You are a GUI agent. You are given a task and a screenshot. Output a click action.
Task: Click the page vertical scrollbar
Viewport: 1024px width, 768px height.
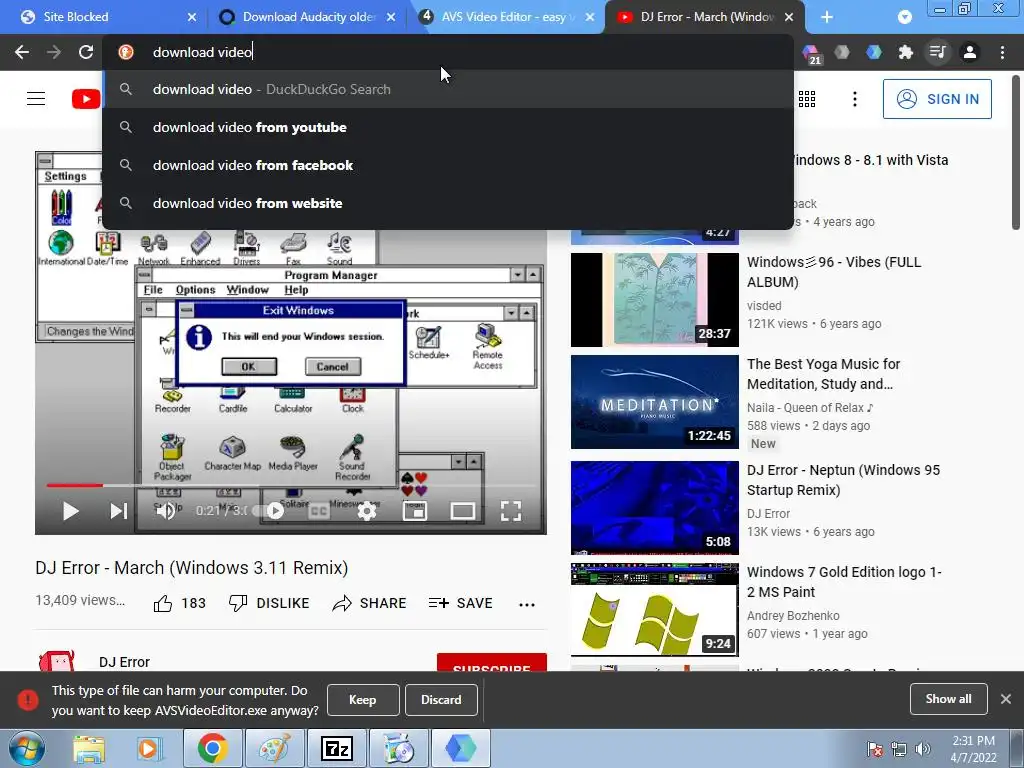(1016, 152)
